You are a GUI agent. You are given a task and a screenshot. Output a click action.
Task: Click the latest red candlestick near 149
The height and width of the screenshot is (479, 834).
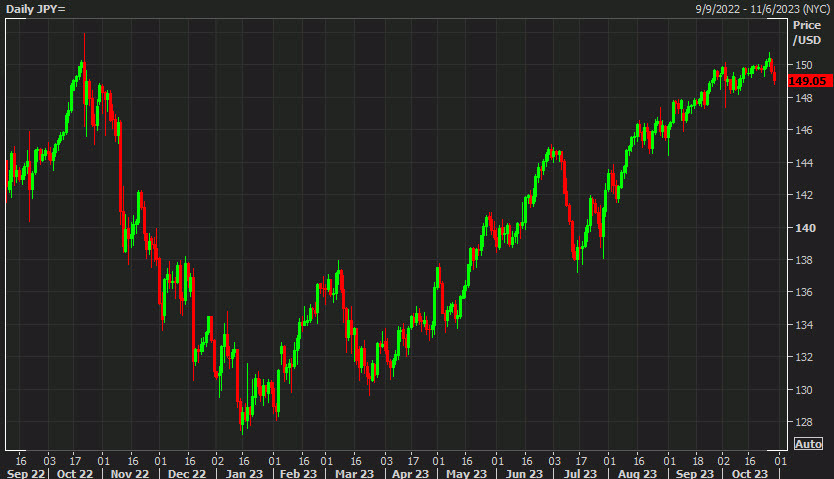(775, 76)
